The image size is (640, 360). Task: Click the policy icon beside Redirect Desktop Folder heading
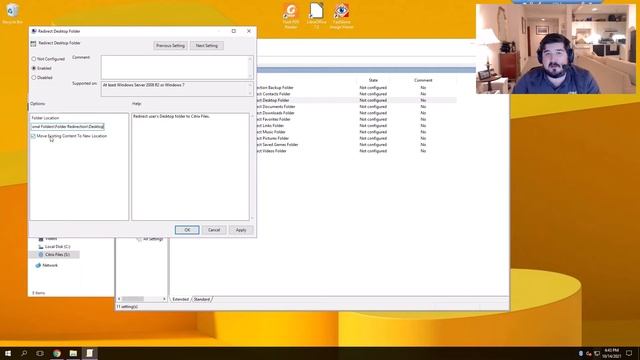[x=33, y=43]
